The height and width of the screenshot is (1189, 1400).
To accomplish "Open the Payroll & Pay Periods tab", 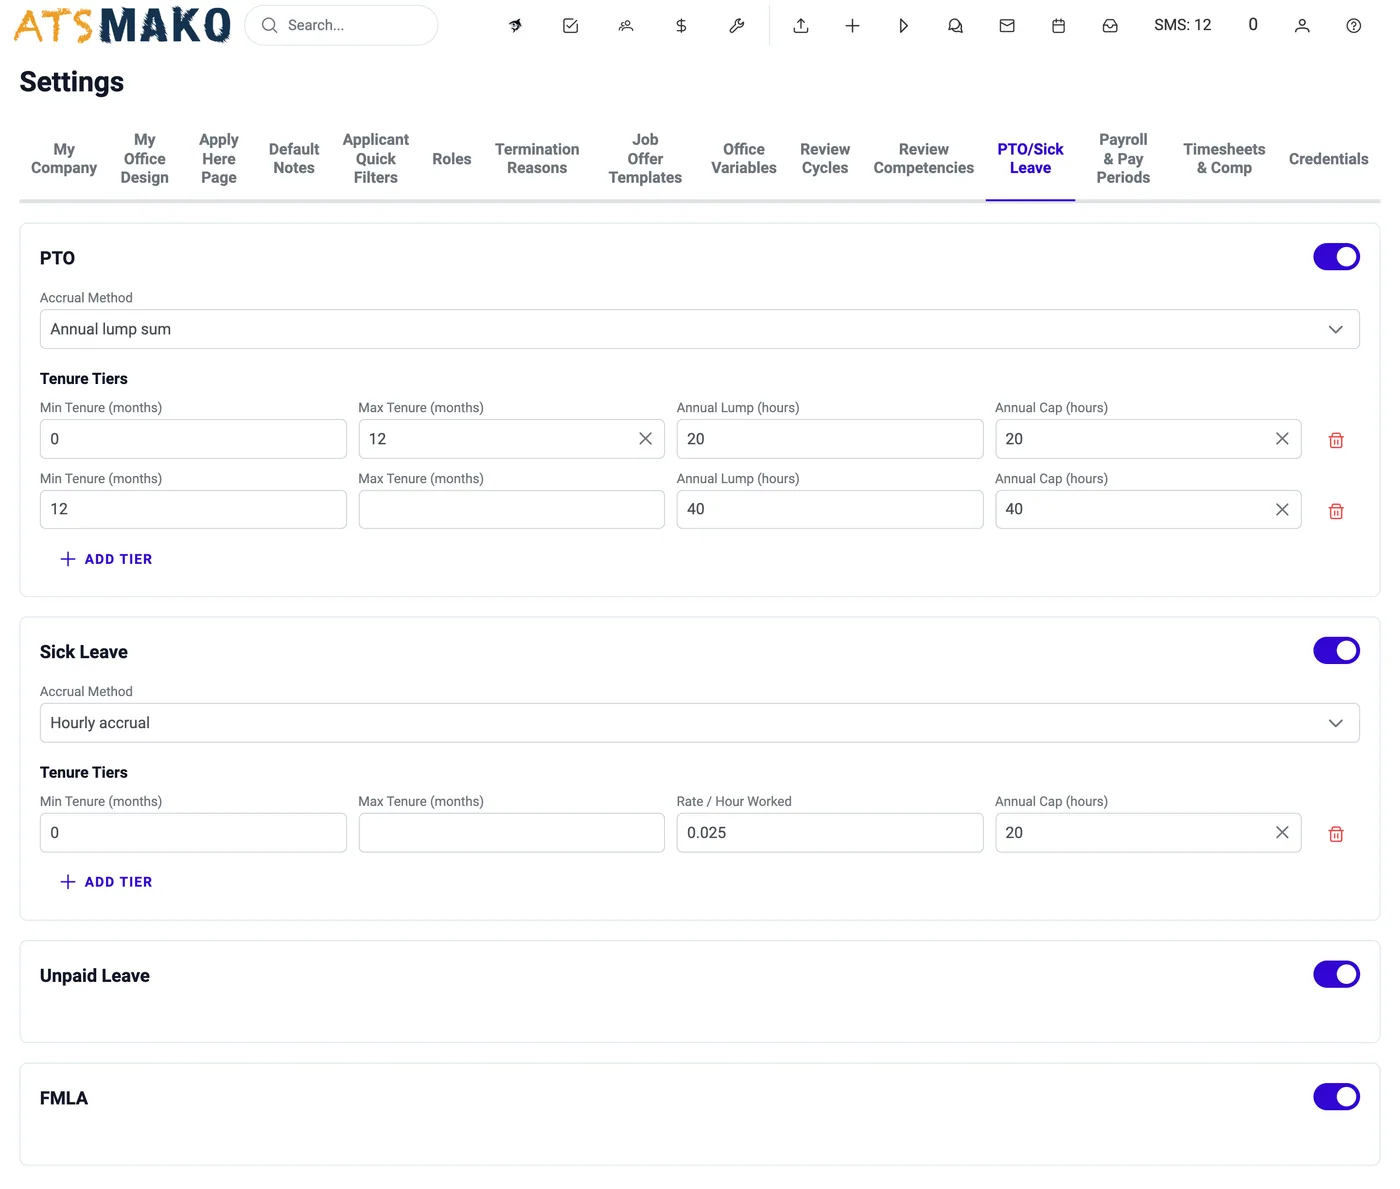I will tap(1123, 159).
